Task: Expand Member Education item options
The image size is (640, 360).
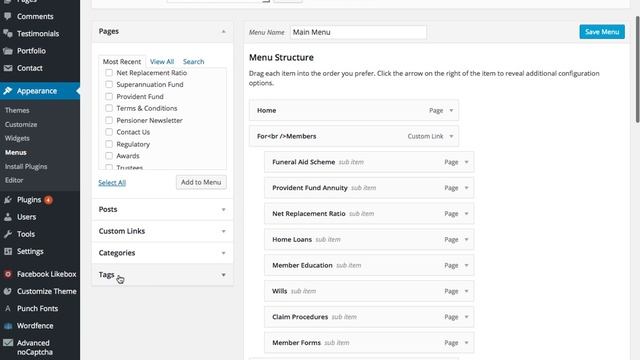Action: click(466, 265)
